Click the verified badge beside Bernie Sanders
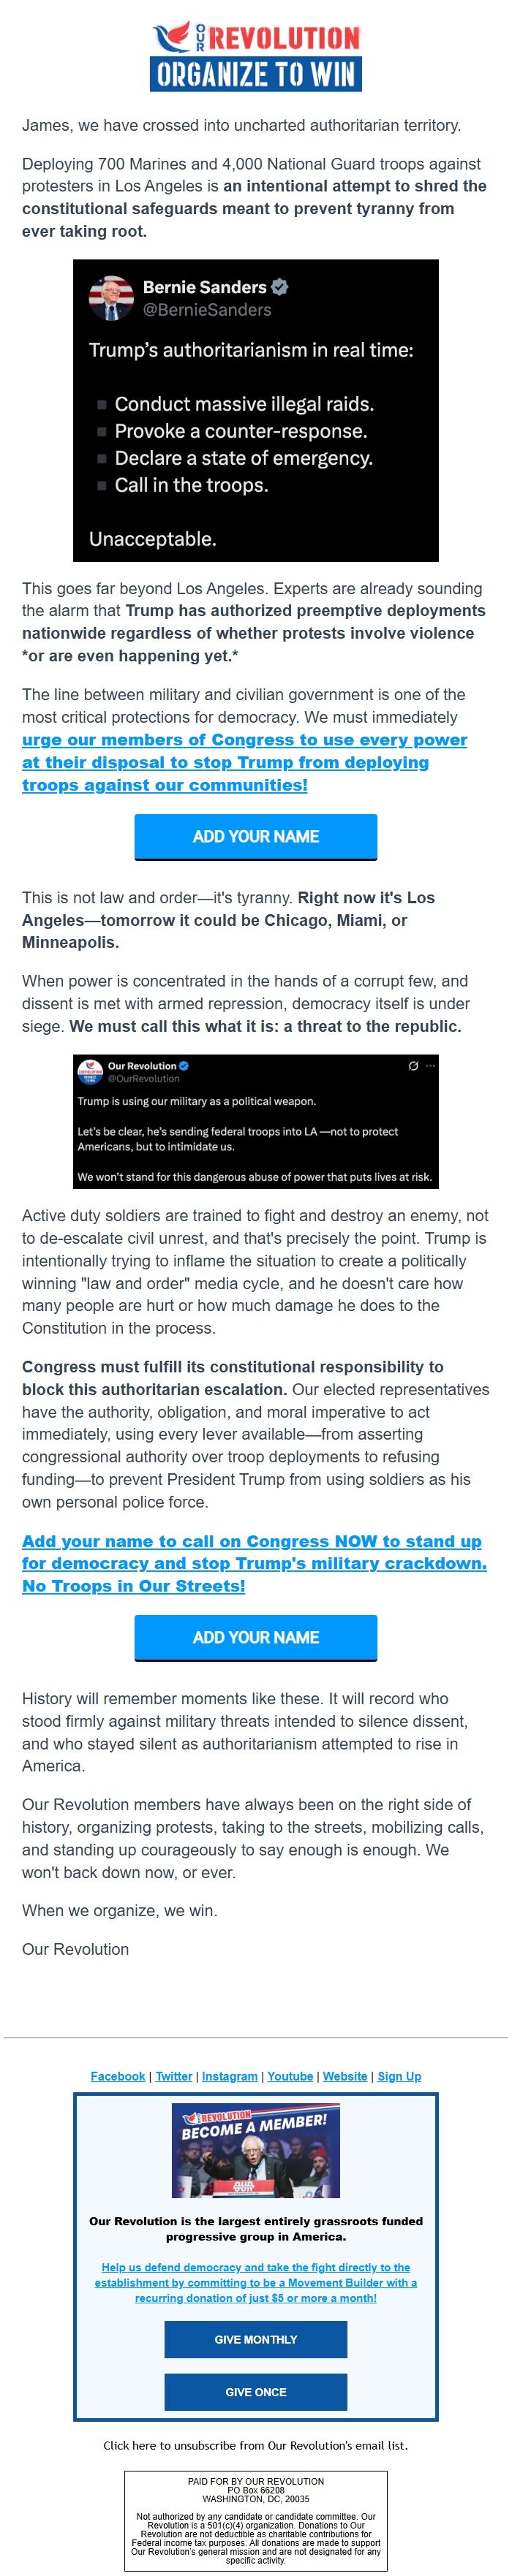 pyautogui.click(x=280, y=287)
